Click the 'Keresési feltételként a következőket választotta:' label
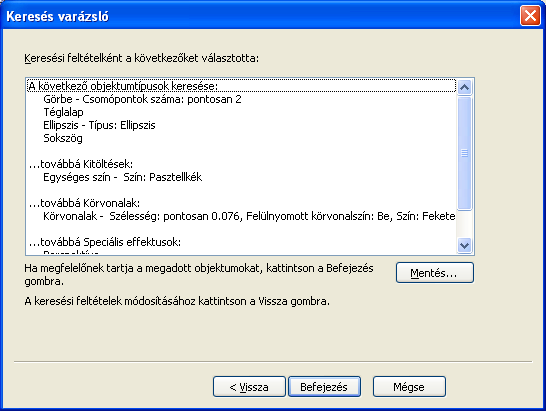The image size is (546, 411). 141,58
